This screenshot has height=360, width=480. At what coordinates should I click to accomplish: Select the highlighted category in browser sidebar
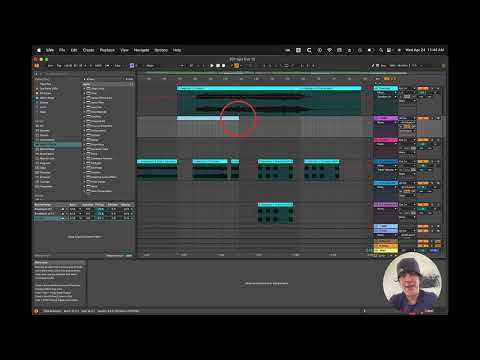coord(58,145)
